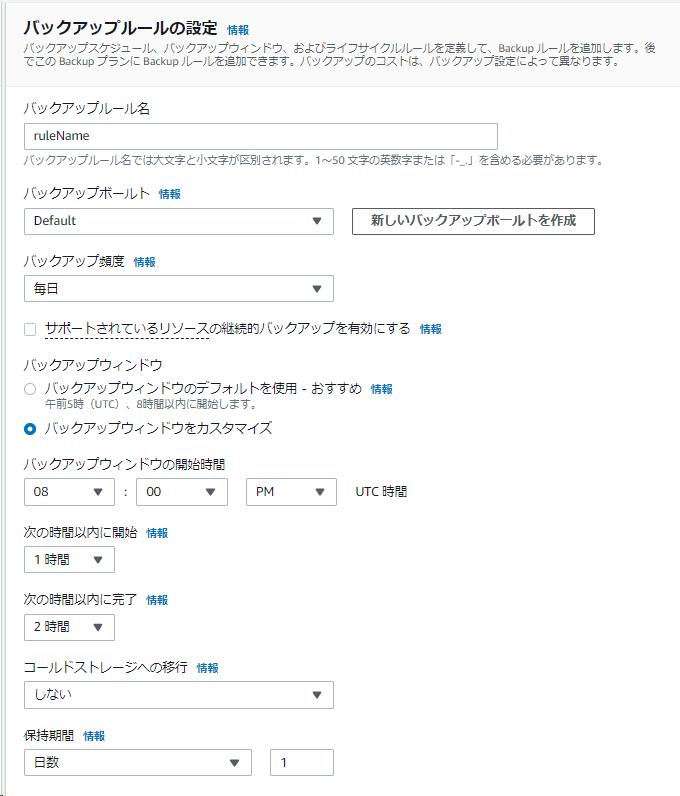The width and height of the screenshot is (680, 796).
Task: Click サポートされているリソース underlined link text
Action: [126, 329]
